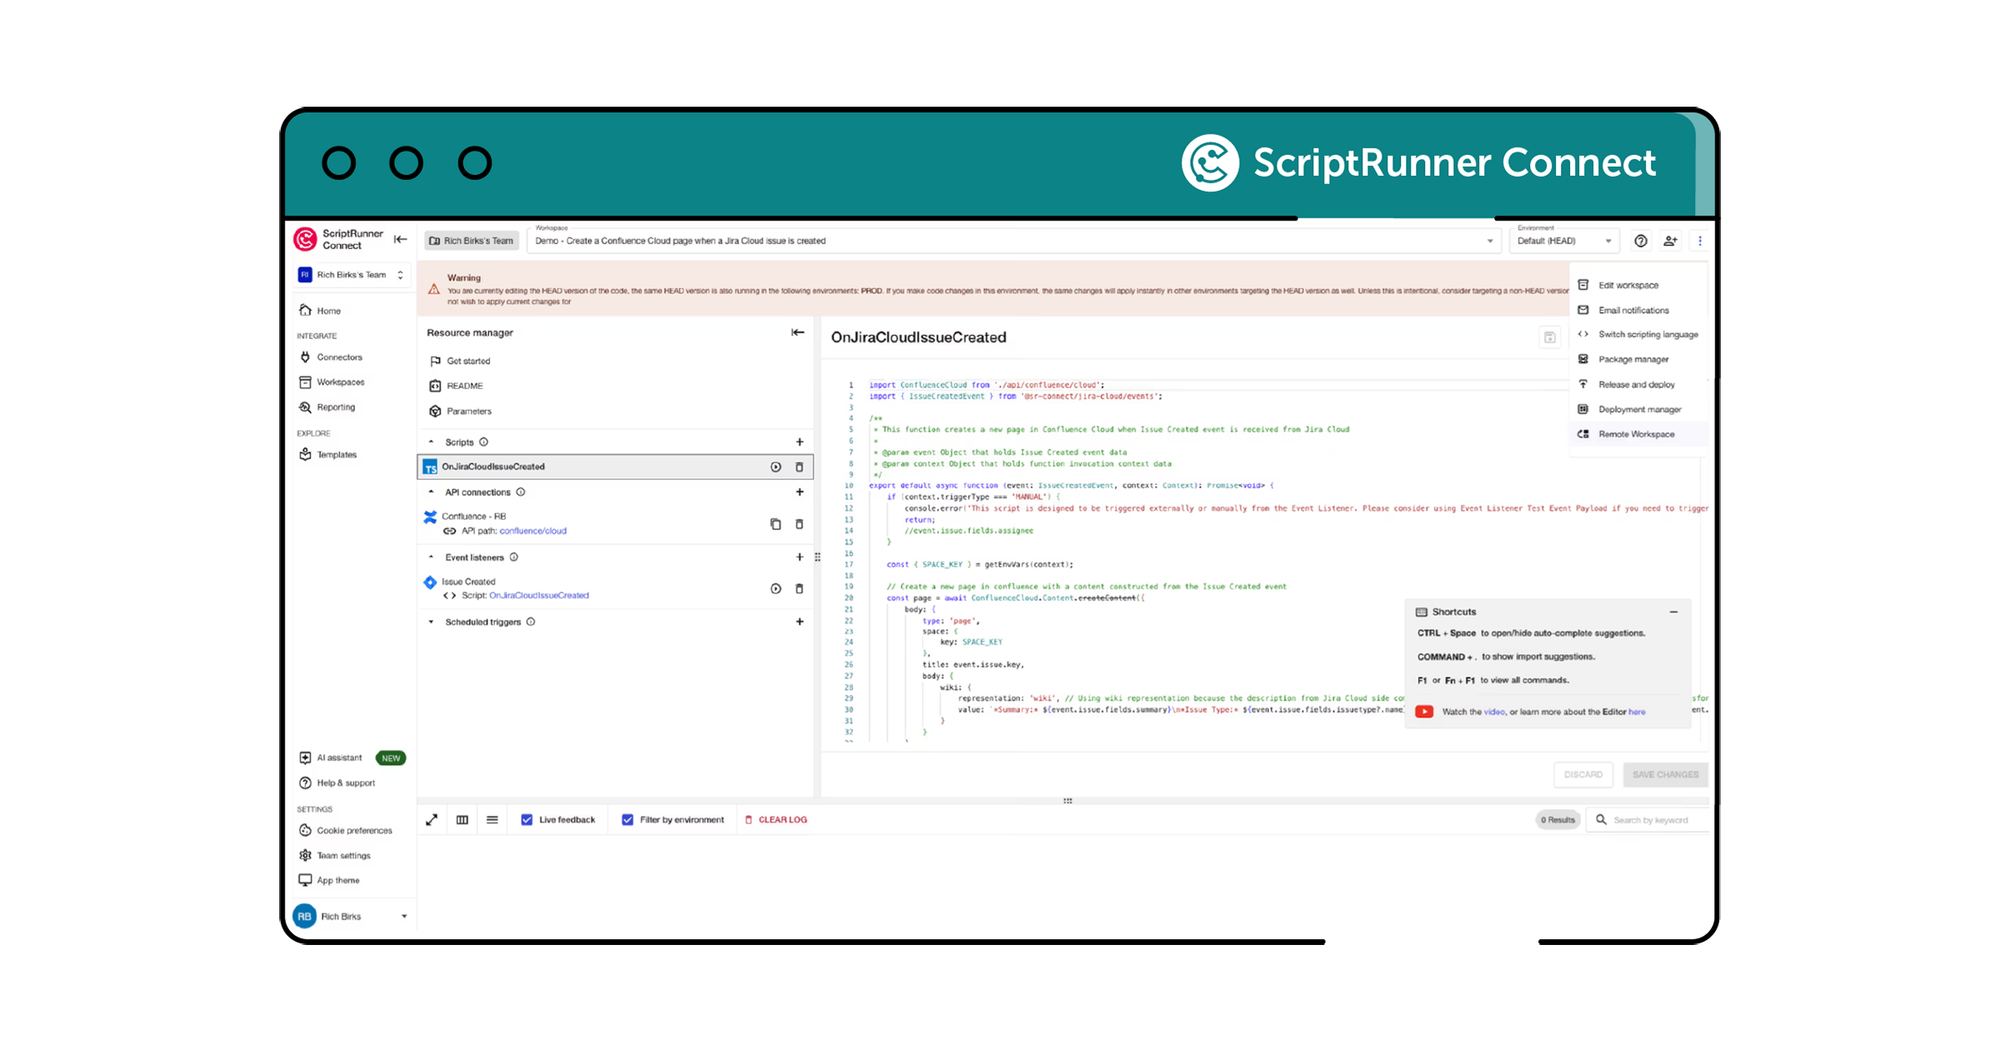The image size is (2000, 1050).
Task: Choose Release and deploy menu item
Action: point(1636,384)
